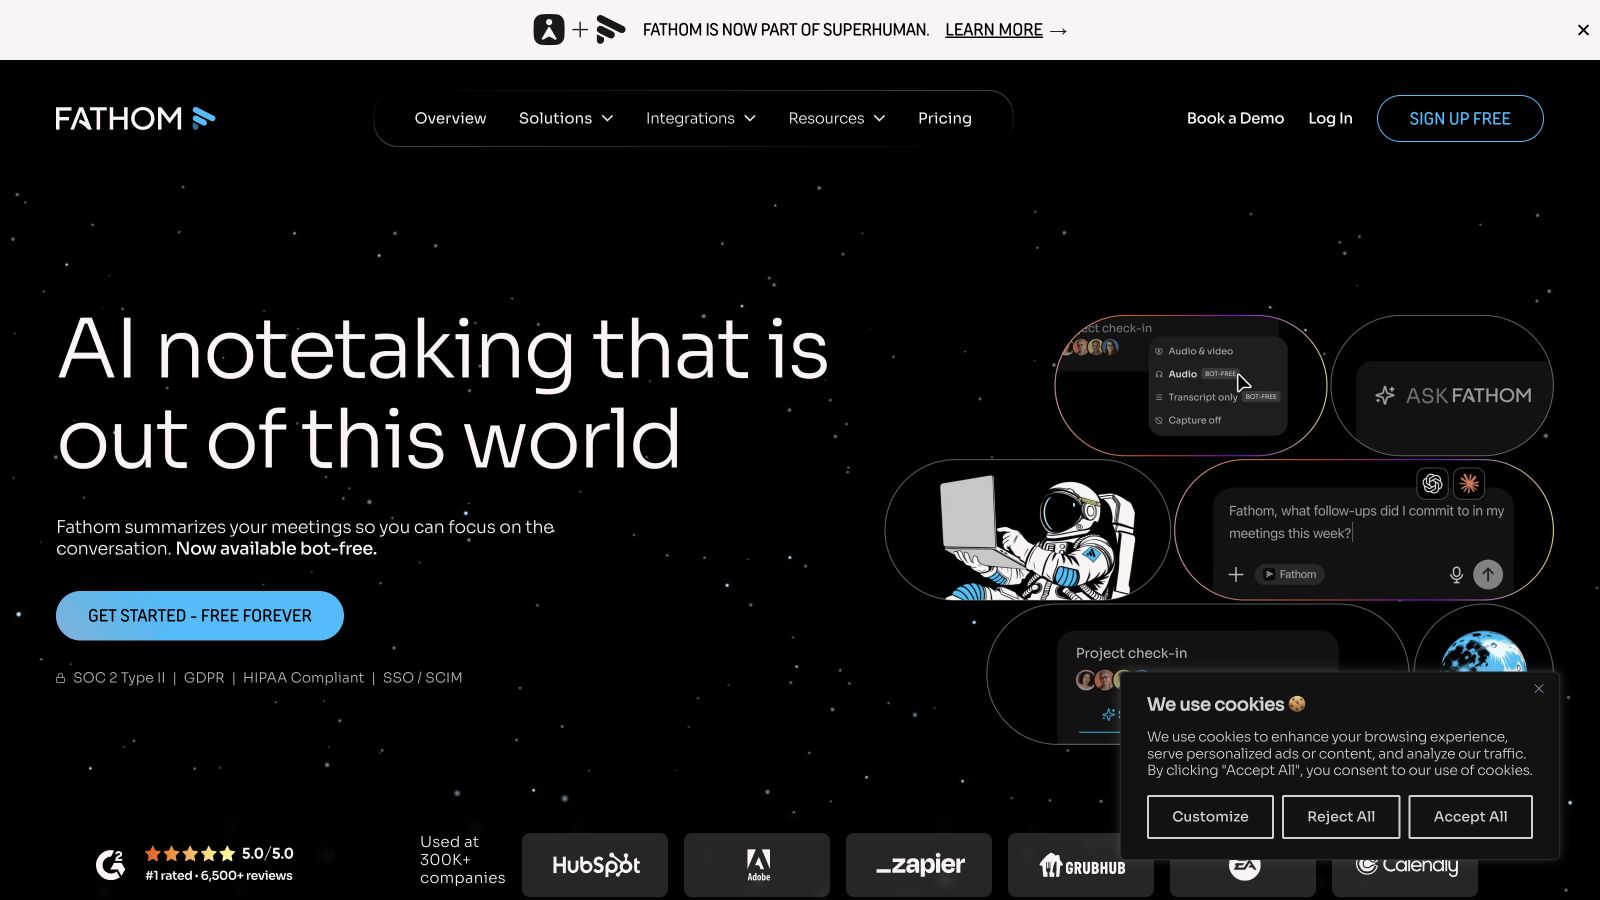Expand the Solutions dropdown menu
The width and height of the screenshot is (1600, 900).
tap(566, 118)
